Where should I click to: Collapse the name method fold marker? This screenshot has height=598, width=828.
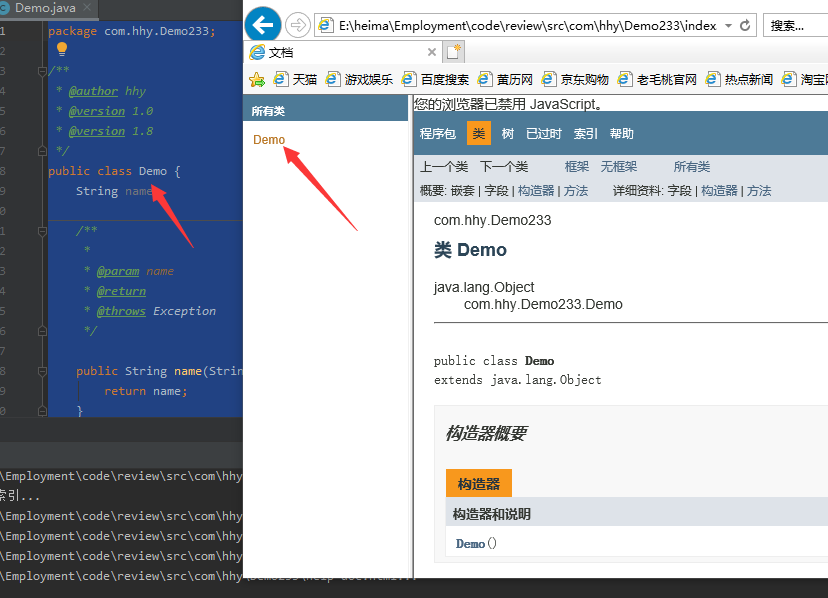click(x=42, y=371)
